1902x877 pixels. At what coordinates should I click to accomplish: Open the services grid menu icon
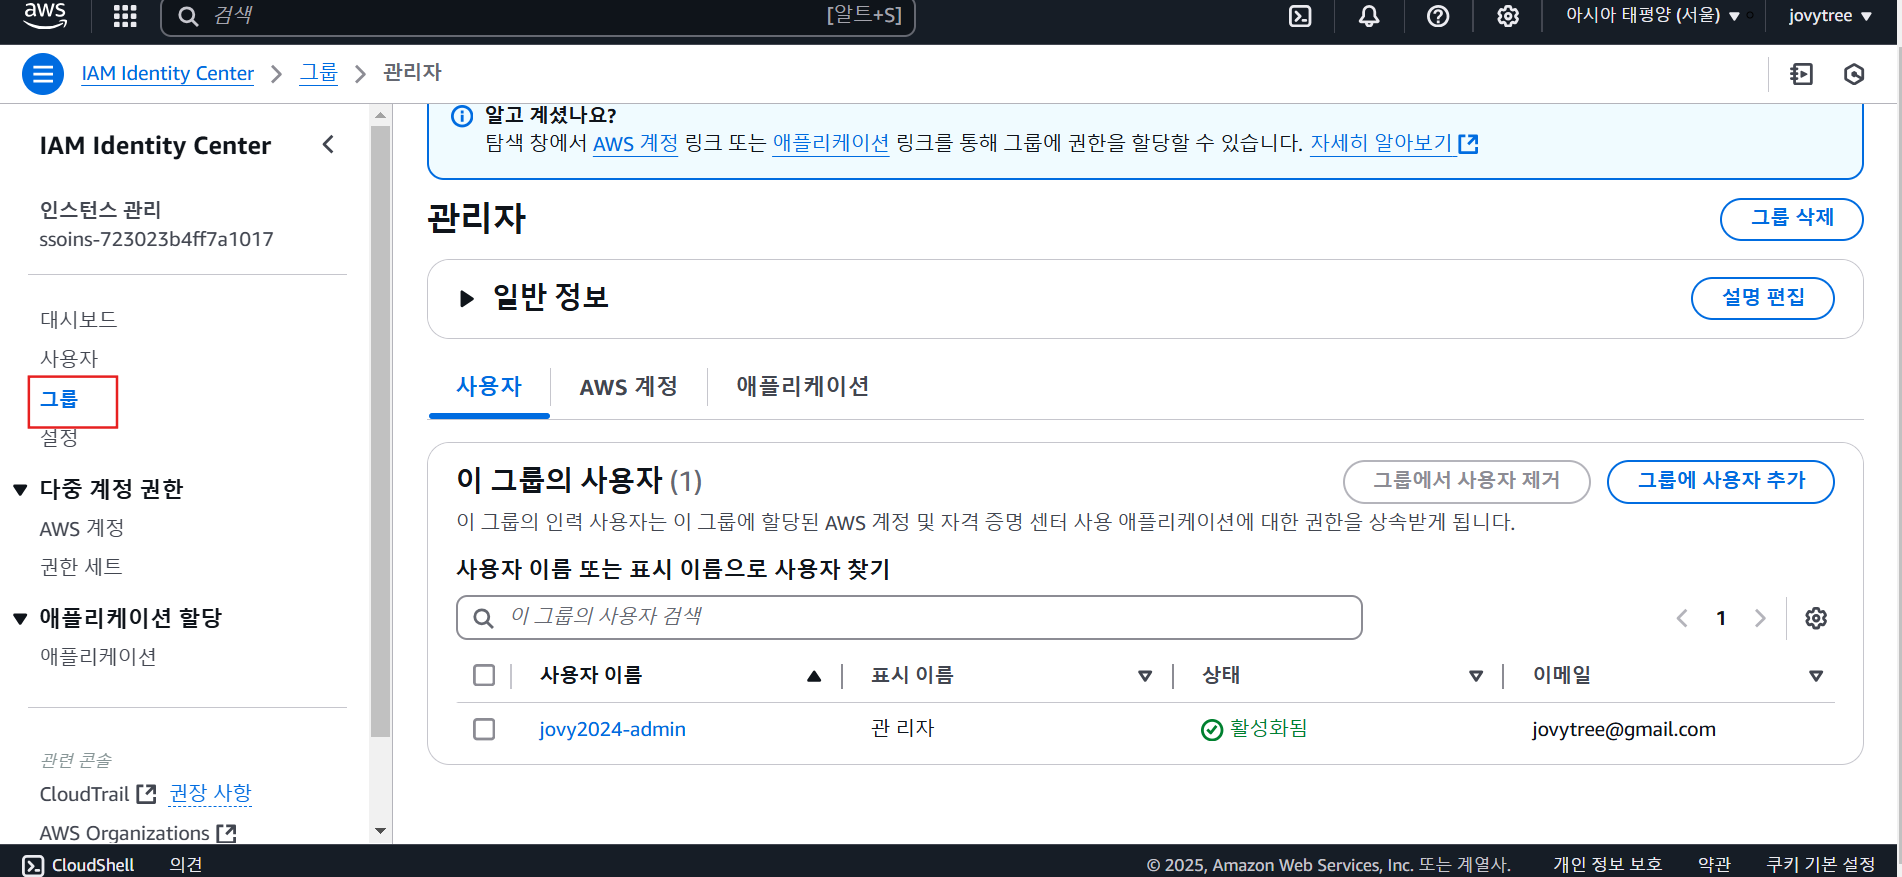pyautogui.click(x=125, y=16)
